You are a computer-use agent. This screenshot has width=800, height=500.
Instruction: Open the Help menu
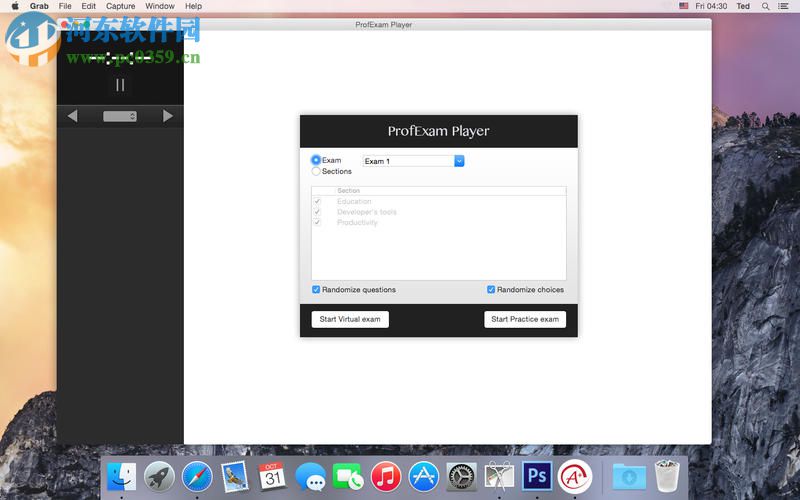coord(193,6)
